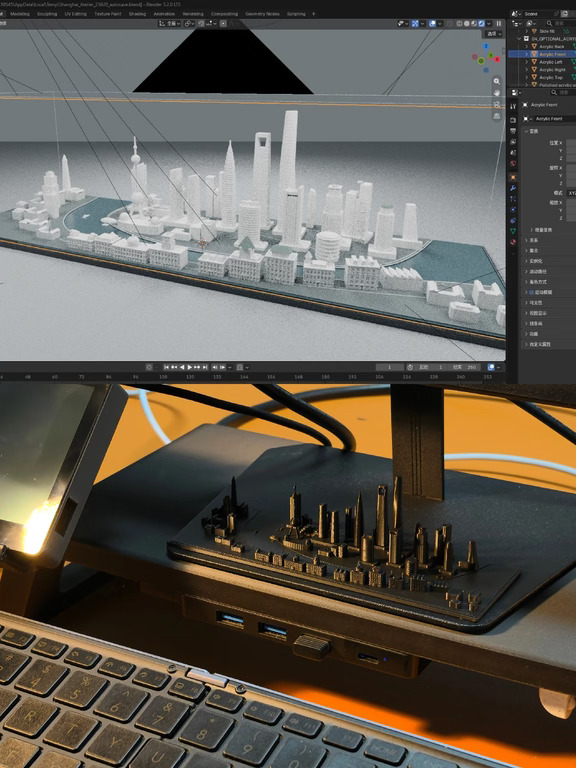Toggle snapping magnet in viewport header
The image size is (576, 768).
coord(200,24)
